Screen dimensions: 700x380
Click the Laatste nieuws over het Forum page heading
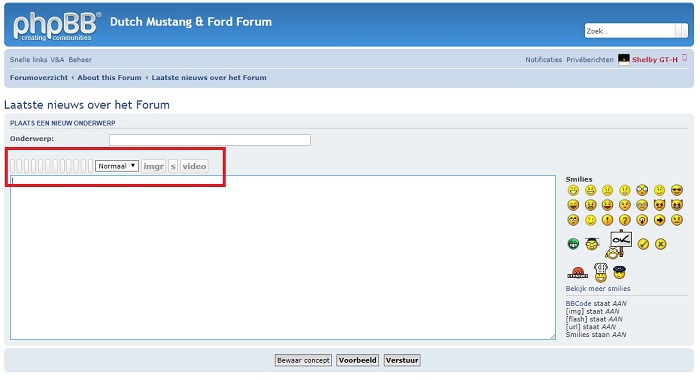[x=87, y=104]
